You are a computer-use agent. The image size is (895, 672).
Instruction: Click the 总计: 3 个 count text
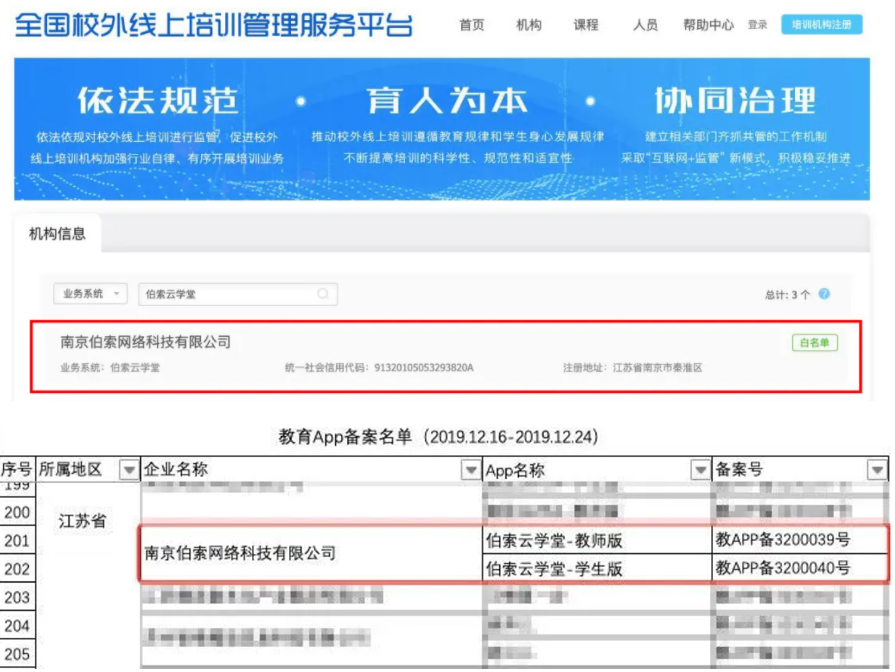point(787,295)
